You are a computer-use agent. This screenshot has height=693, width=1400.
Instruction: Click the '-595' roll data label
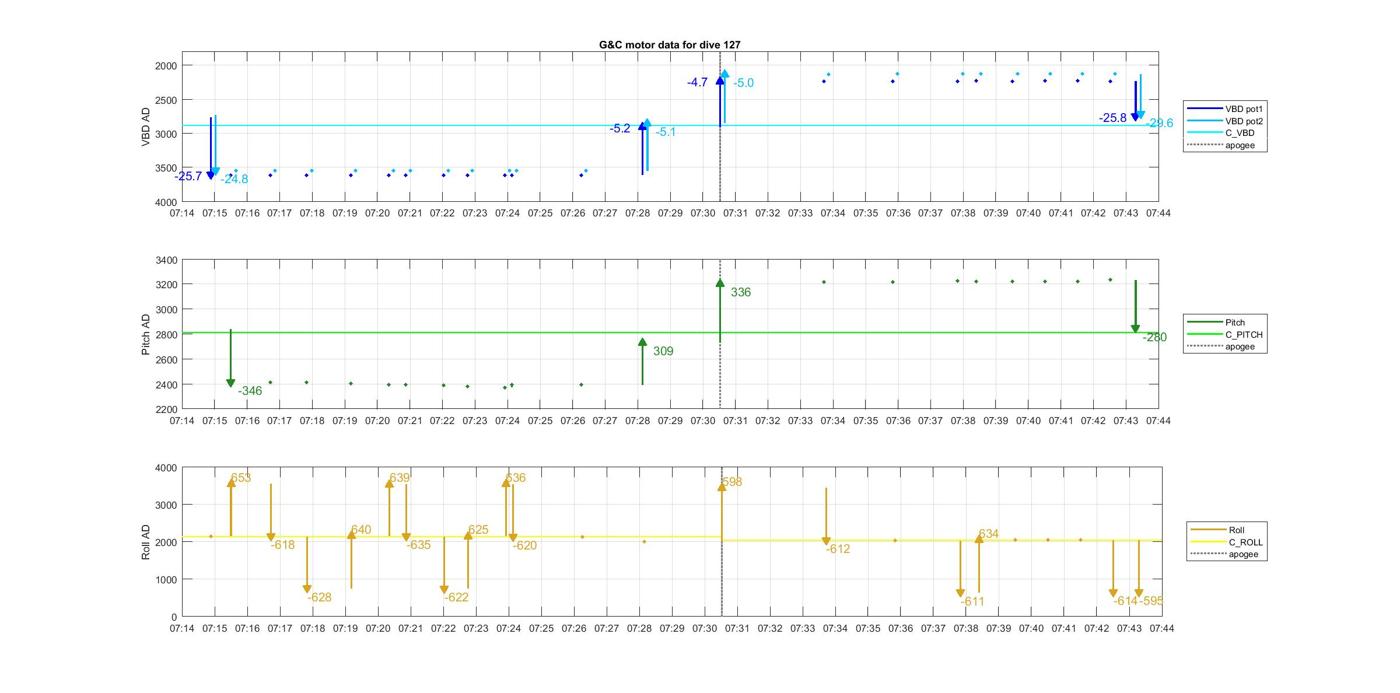tap(1151, 601)
